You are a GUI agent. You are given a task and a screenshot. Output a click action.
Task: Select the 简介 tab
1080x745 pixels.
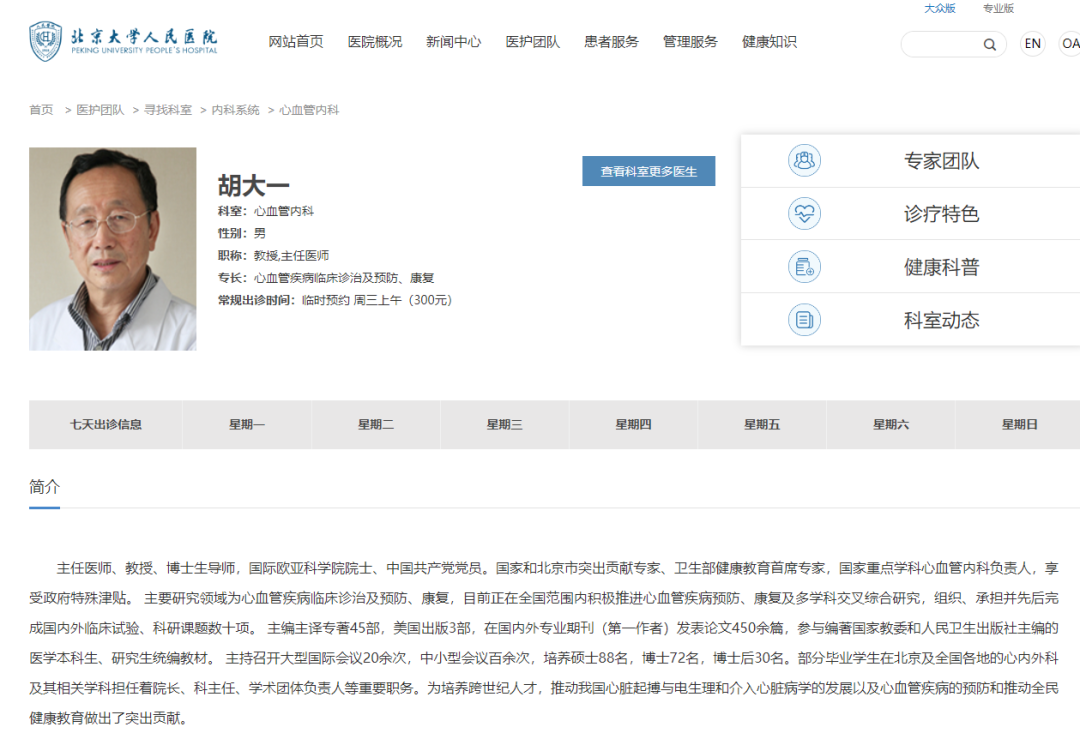click(44, 487)
